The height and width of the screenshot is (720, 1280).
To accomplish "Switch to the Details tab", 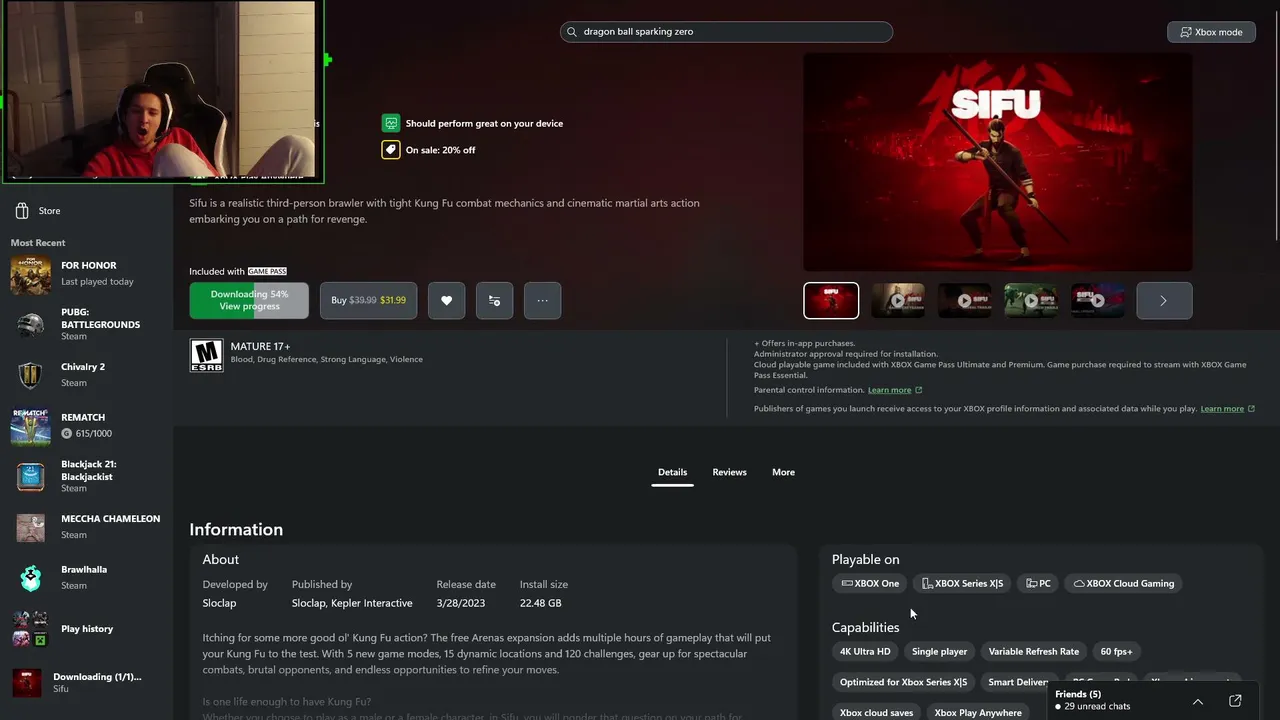I will (672, 472).
